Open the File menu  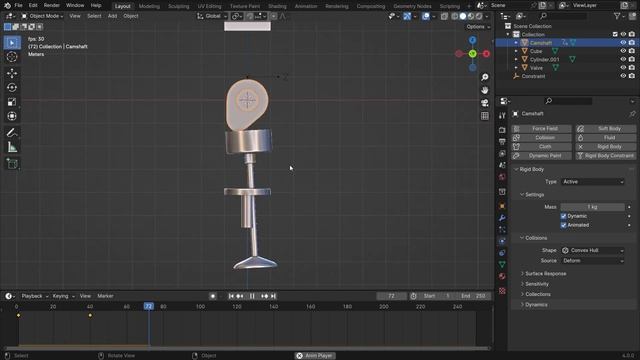click(x=18, y=5)
